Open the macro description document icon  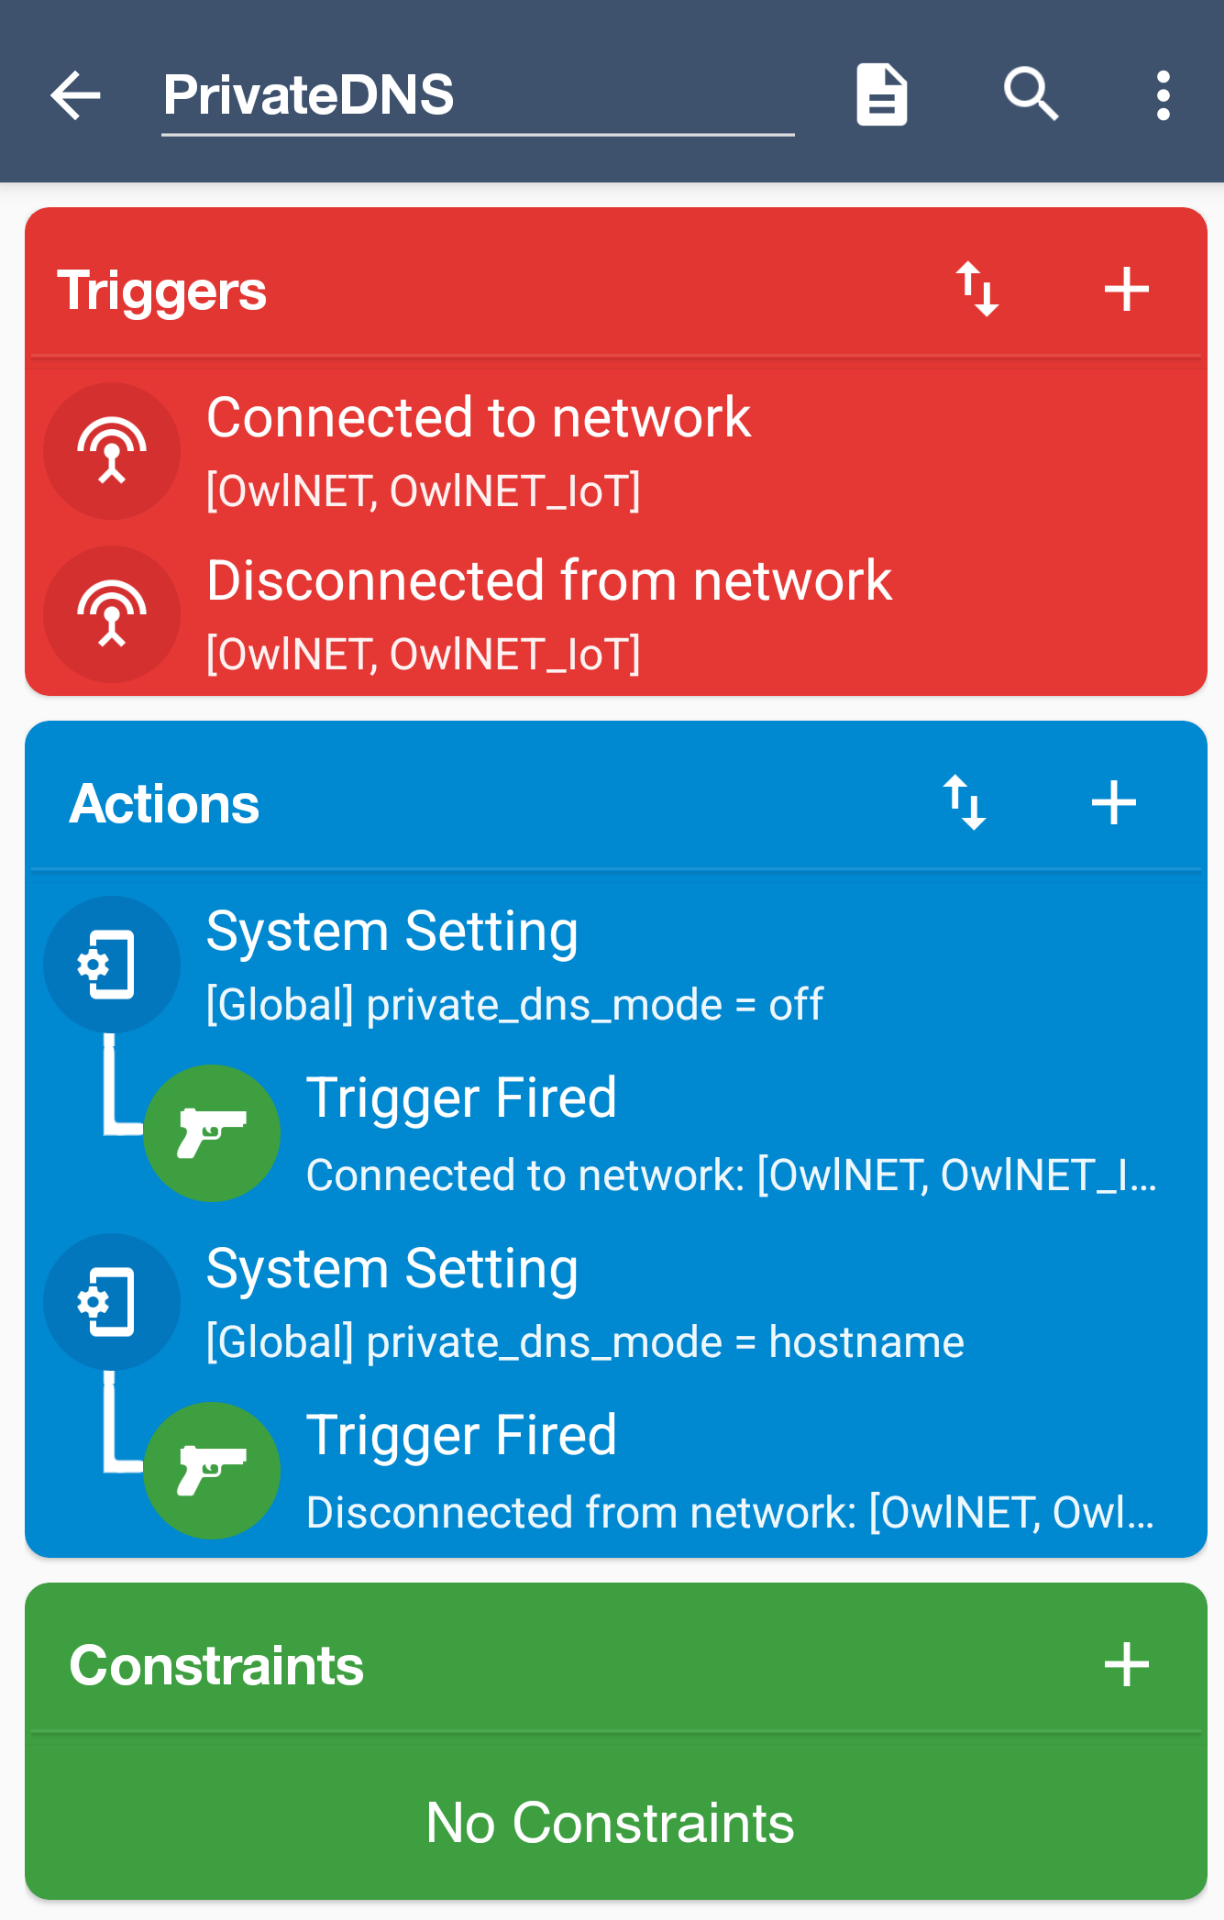click(x=881, y=96)
